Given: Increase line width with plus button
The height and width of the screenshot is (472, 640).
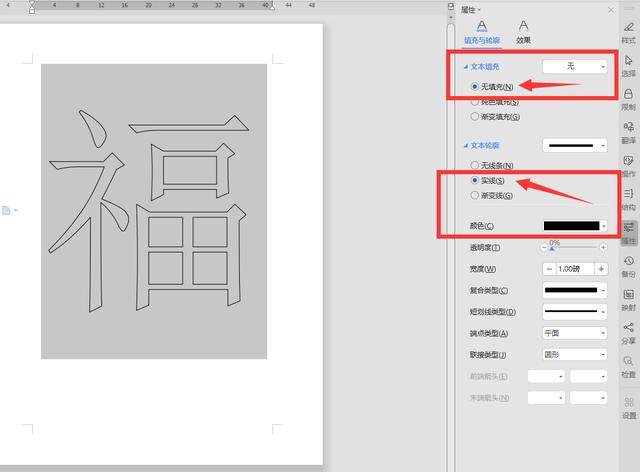Looking at the screenshot, I should click(601, 269).
